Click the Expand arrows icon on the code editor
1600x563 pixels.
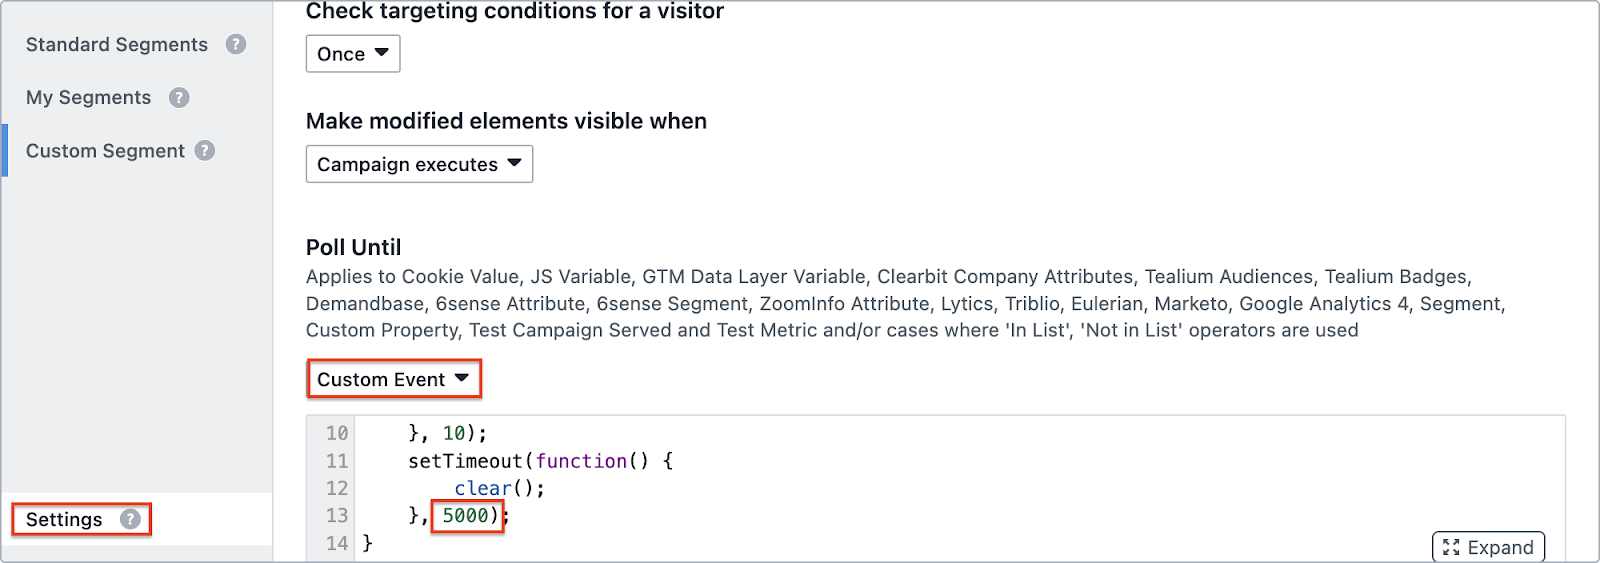point(1451,547)
